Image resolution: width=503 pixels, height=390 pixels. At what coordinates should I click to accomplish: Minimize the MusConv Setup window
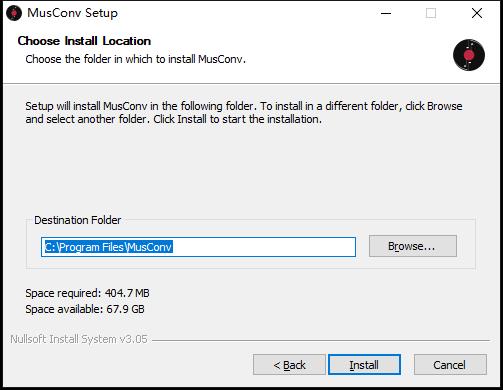(x=386, y=13)
